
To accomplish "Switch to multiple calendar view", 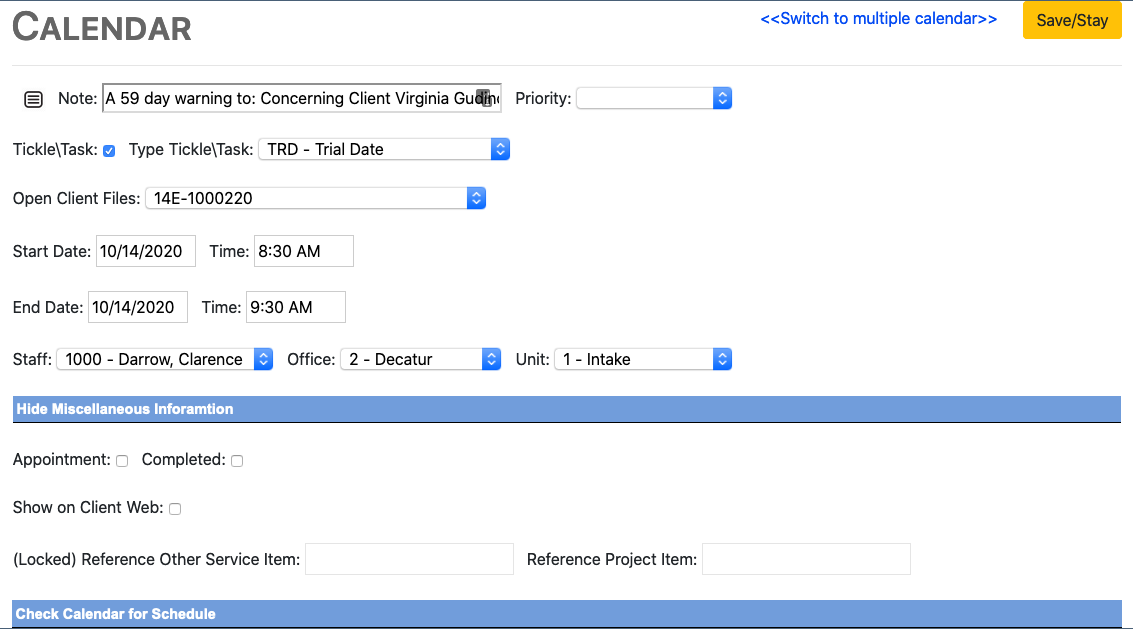I will pos(878,19).
